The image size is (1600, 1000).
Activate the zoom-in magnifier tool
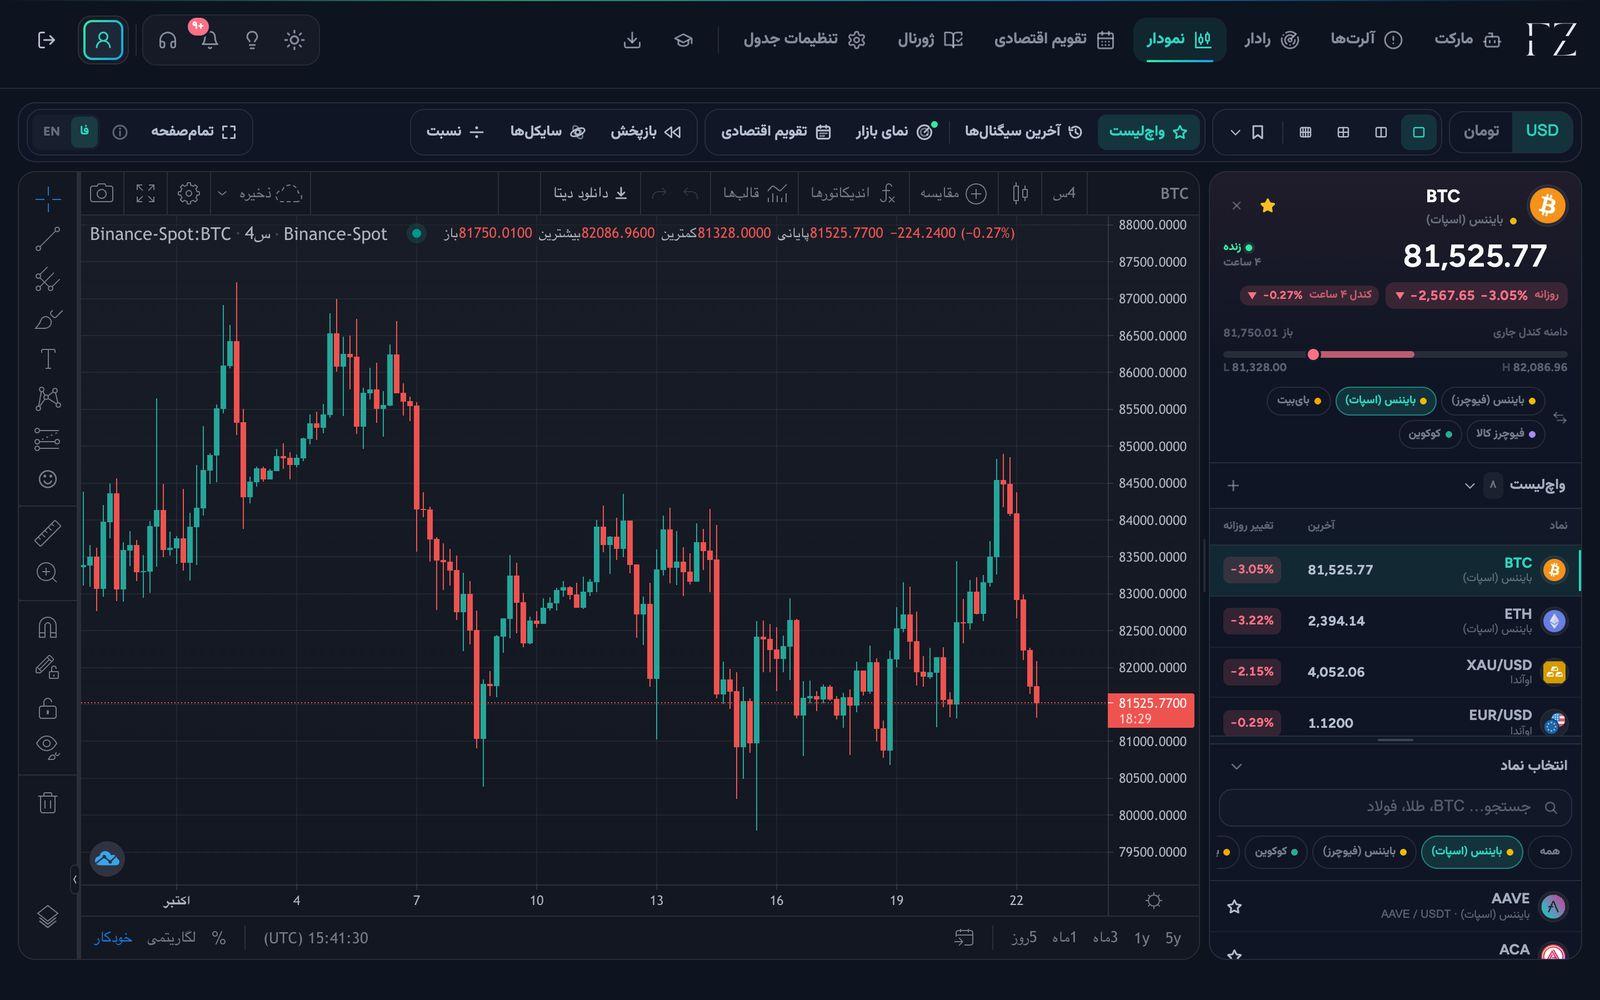coord(47,572)
